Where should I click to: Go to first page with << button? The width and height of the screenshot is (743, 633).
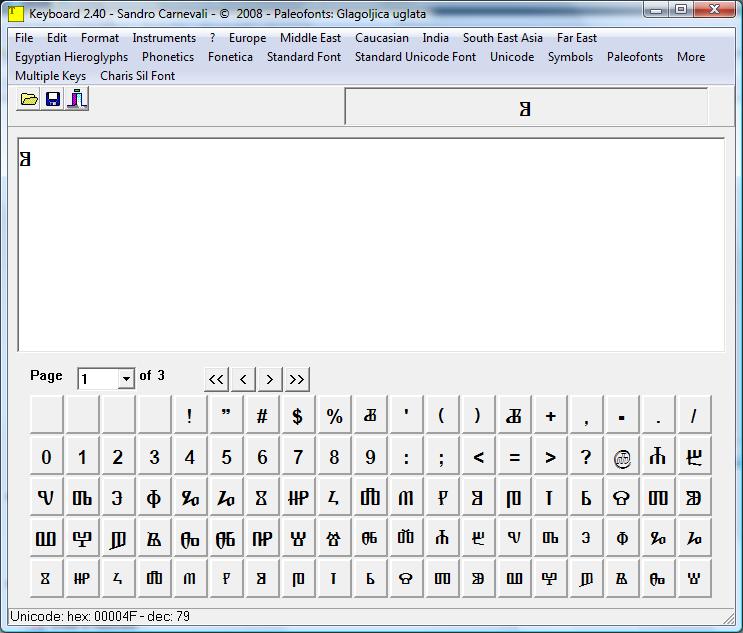click(x=217, y=379)
